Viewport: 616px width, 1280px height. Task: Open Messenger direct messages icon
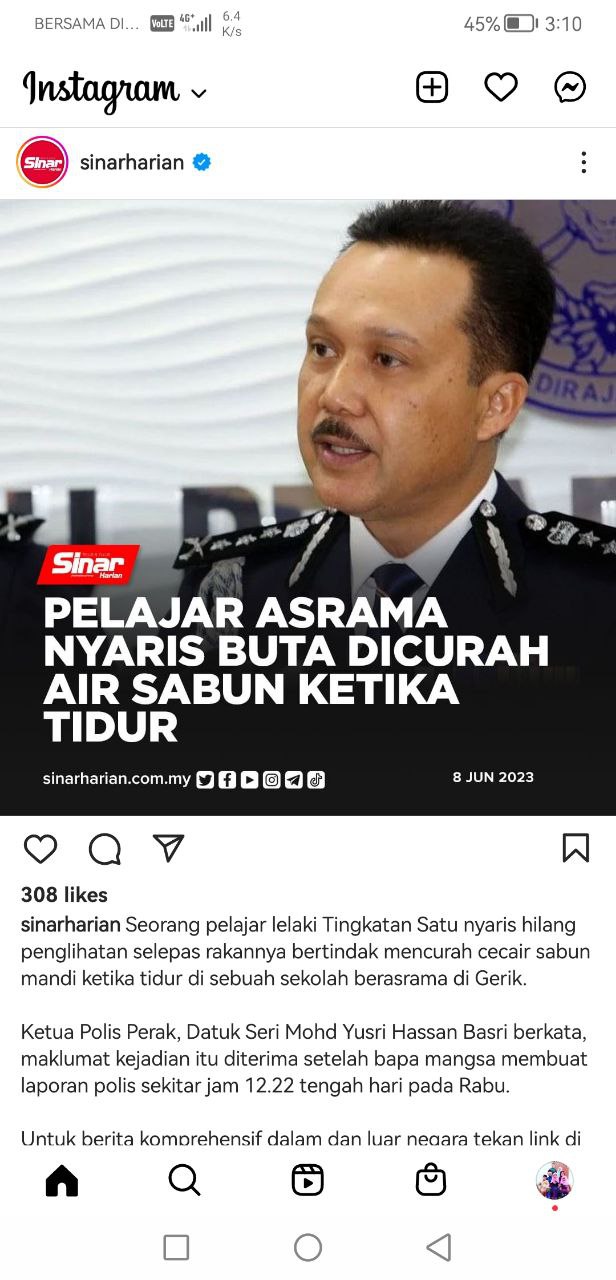(570, 88)
